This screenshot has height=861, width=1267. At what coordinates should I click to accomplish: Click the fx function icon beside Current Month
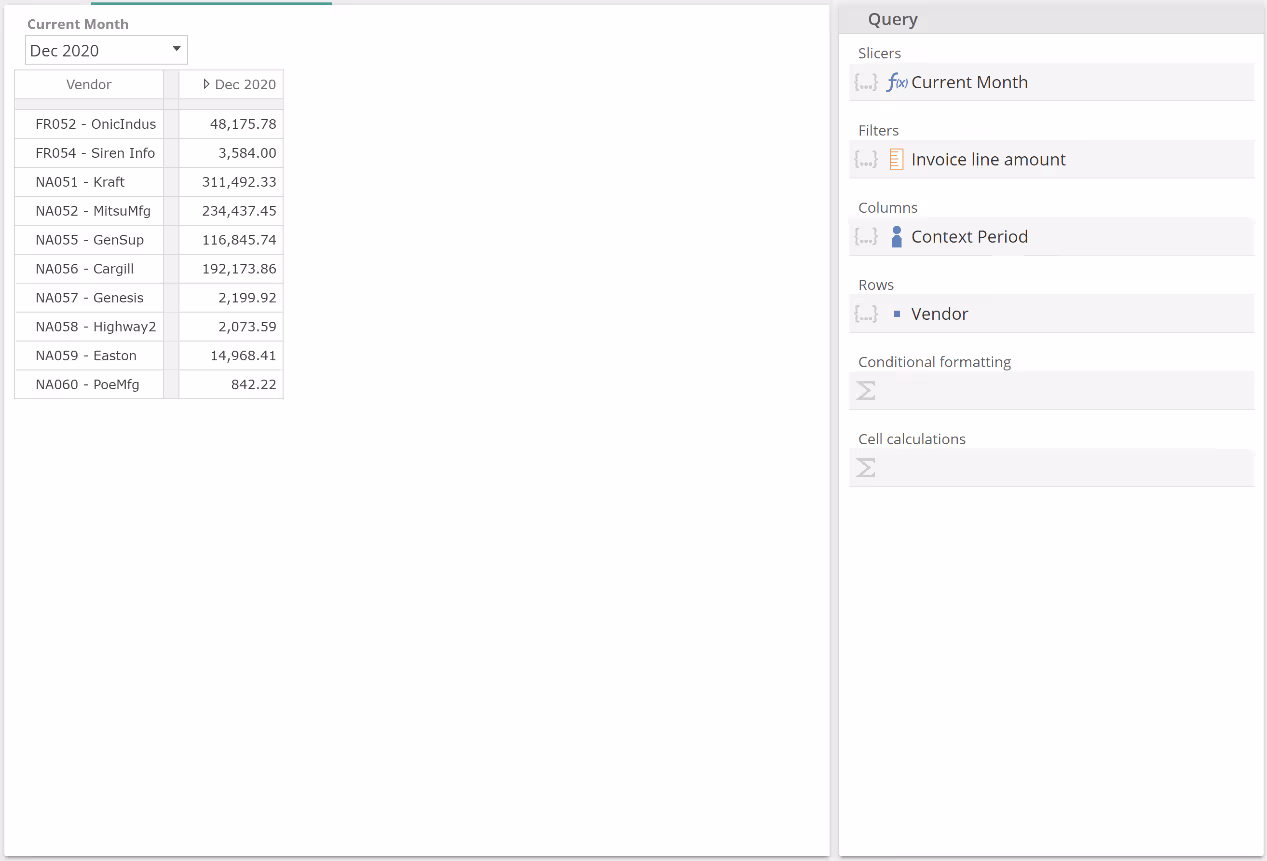(896, 83)
